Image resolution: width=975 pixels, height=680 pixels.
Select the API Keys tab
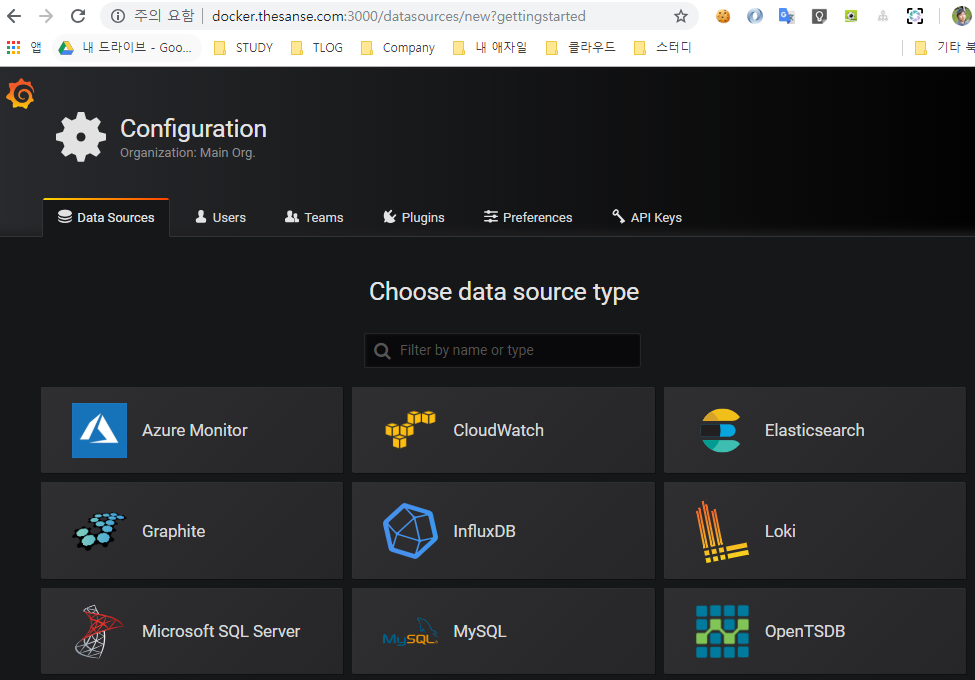click(647, 217)
